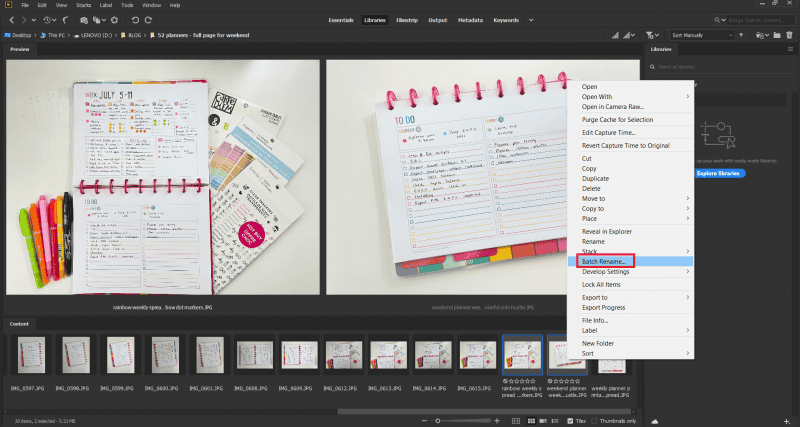800x427 pixels.
Task: Rotate image 90° clockwise
Action: tap(148, 20)
